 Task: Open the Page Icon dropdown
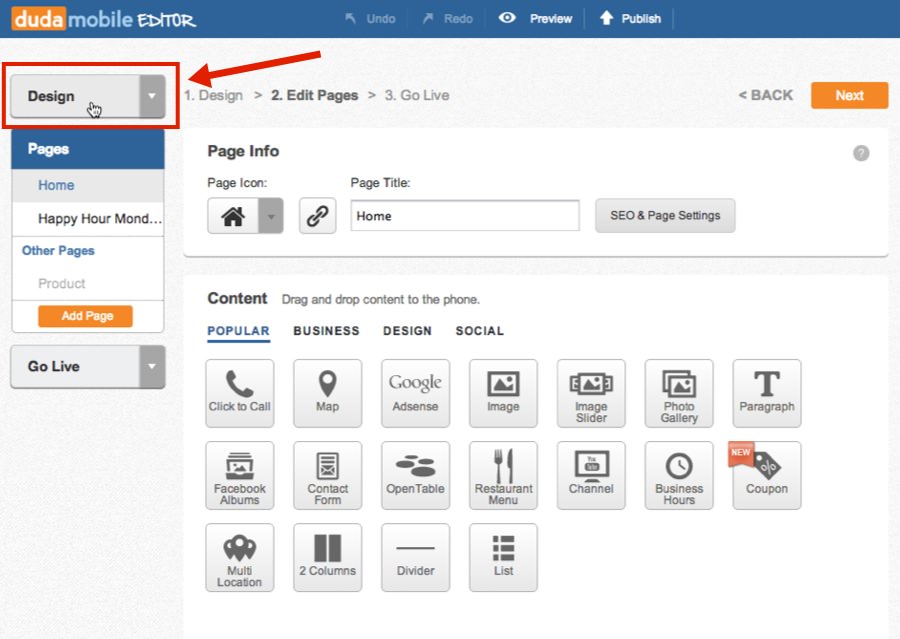(x=271, y=216)
